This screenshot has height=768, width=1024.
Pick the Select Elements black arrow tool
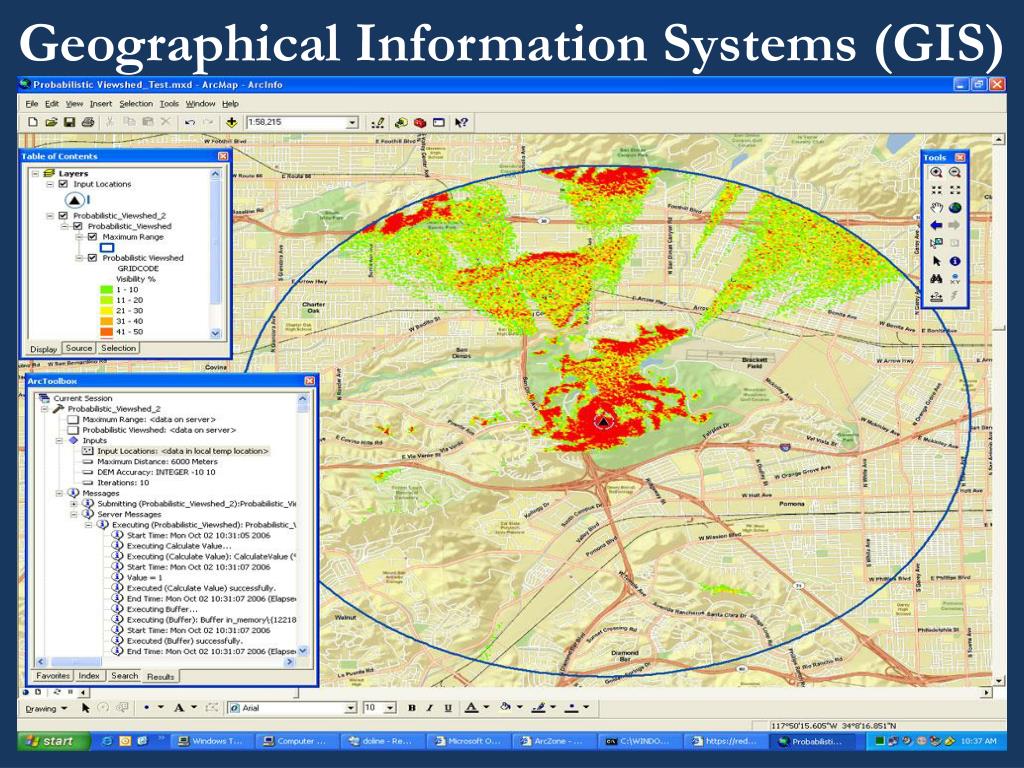point(936,261)
